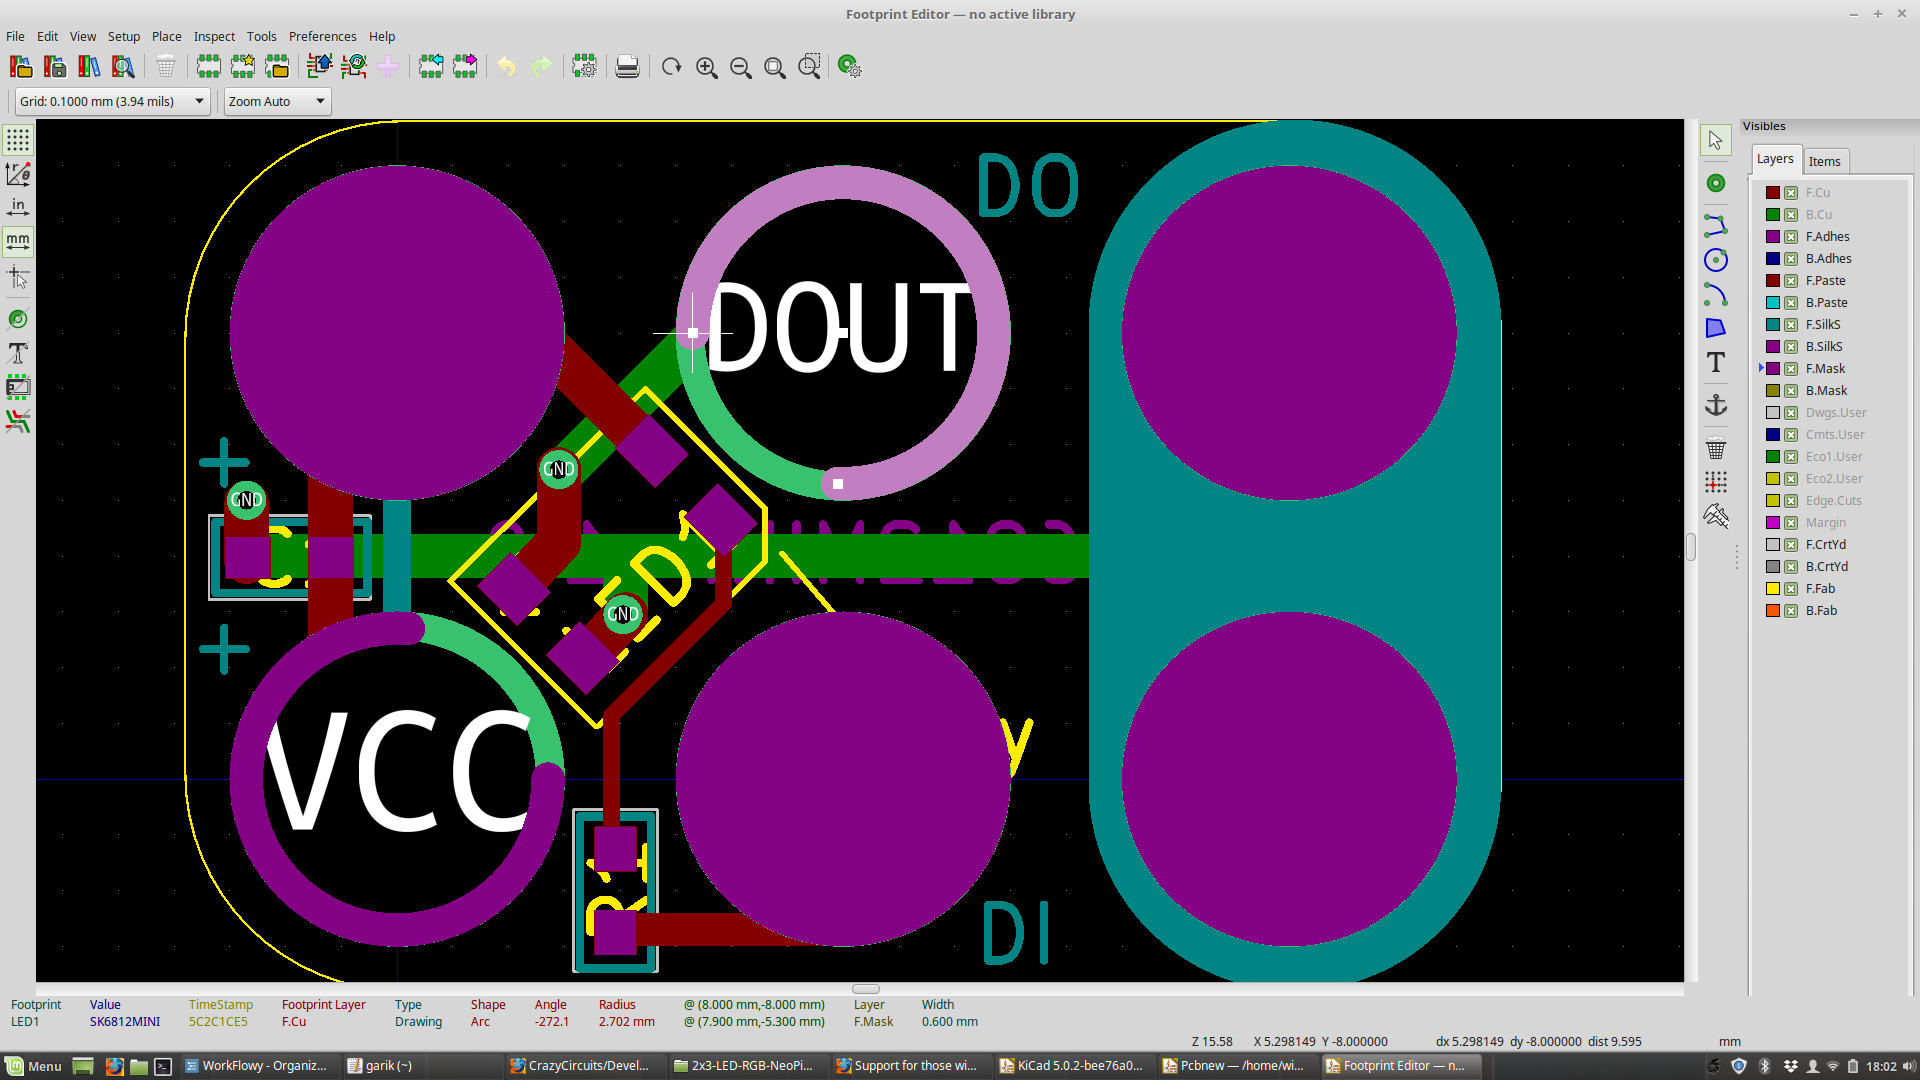Print the current footprint
Viewport: 1920px width, 1080px height.
coord(627,66)
